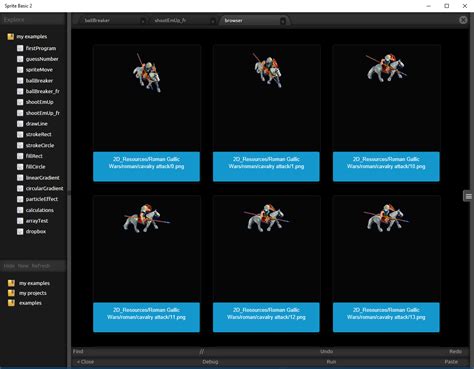The width and height of the screenshot is (474, 369).
Task: Close the browser tab with its small button
Action: click(283, 21)
